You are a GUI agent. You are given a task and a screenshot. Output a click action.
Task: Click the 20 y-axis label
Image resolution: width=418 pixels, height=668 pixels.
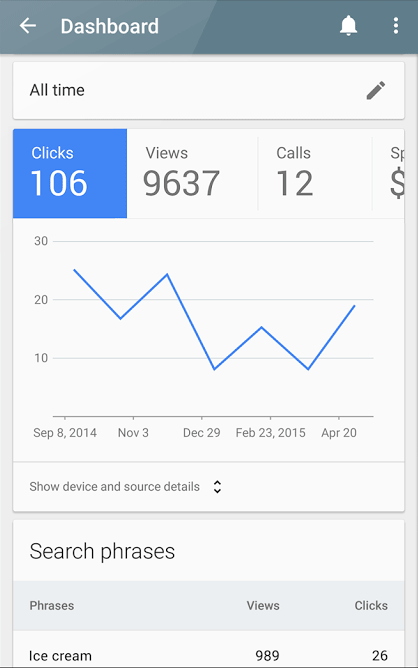point(41,300)
